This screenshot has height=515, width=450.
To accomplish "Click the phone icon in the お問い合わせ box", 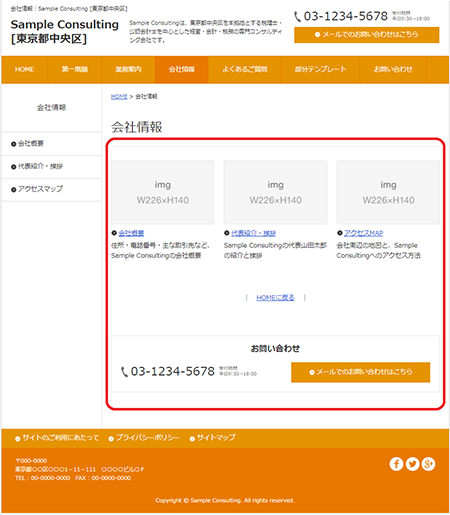I will [124, 372].
